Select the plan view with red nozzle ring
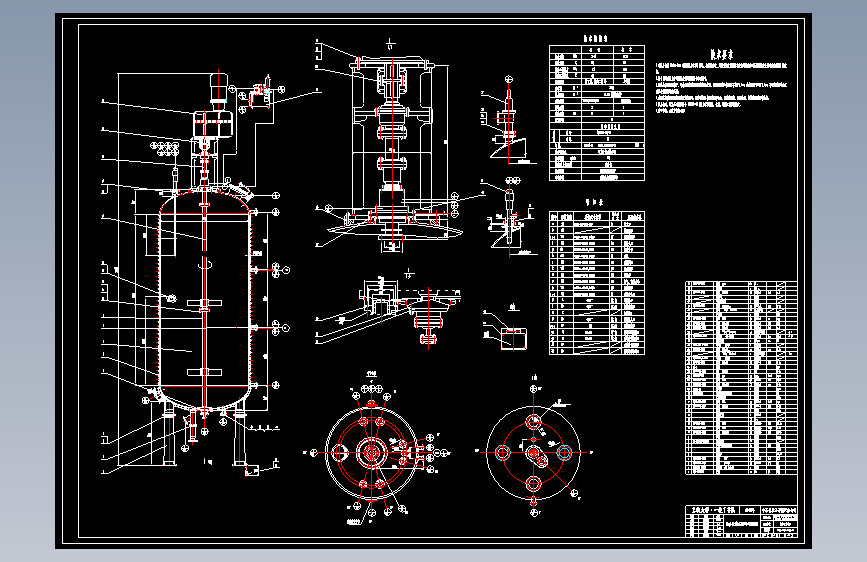 tap(371, 452)
